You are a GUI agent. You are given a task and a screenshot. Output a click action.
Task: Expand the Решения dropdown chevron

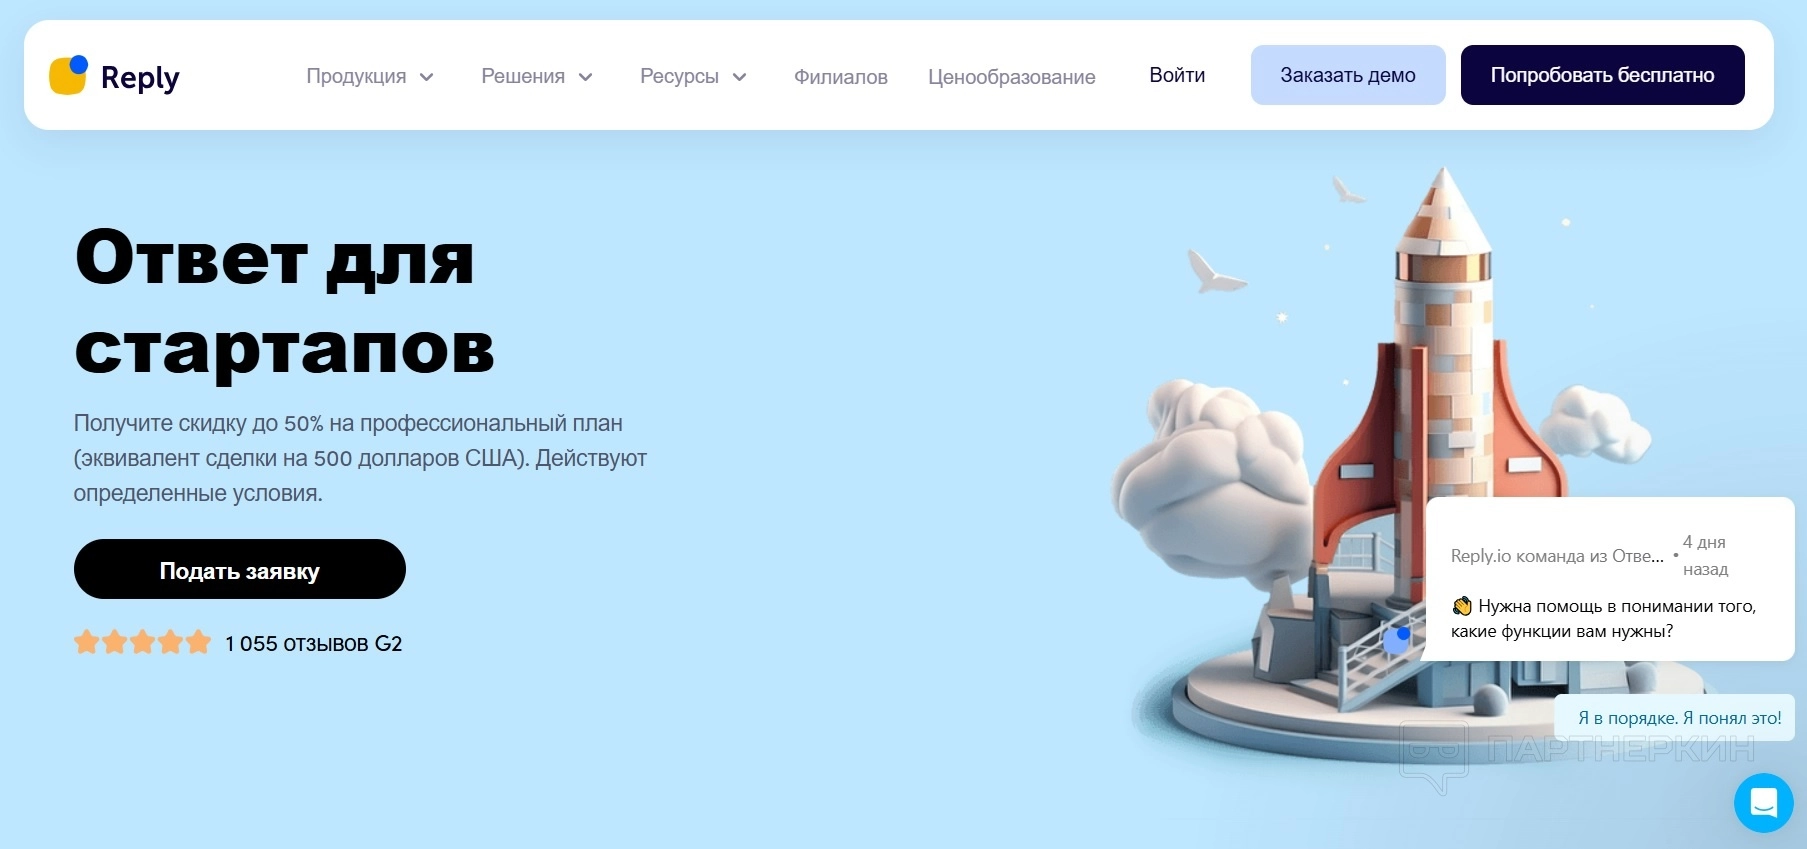click(586, 77)
